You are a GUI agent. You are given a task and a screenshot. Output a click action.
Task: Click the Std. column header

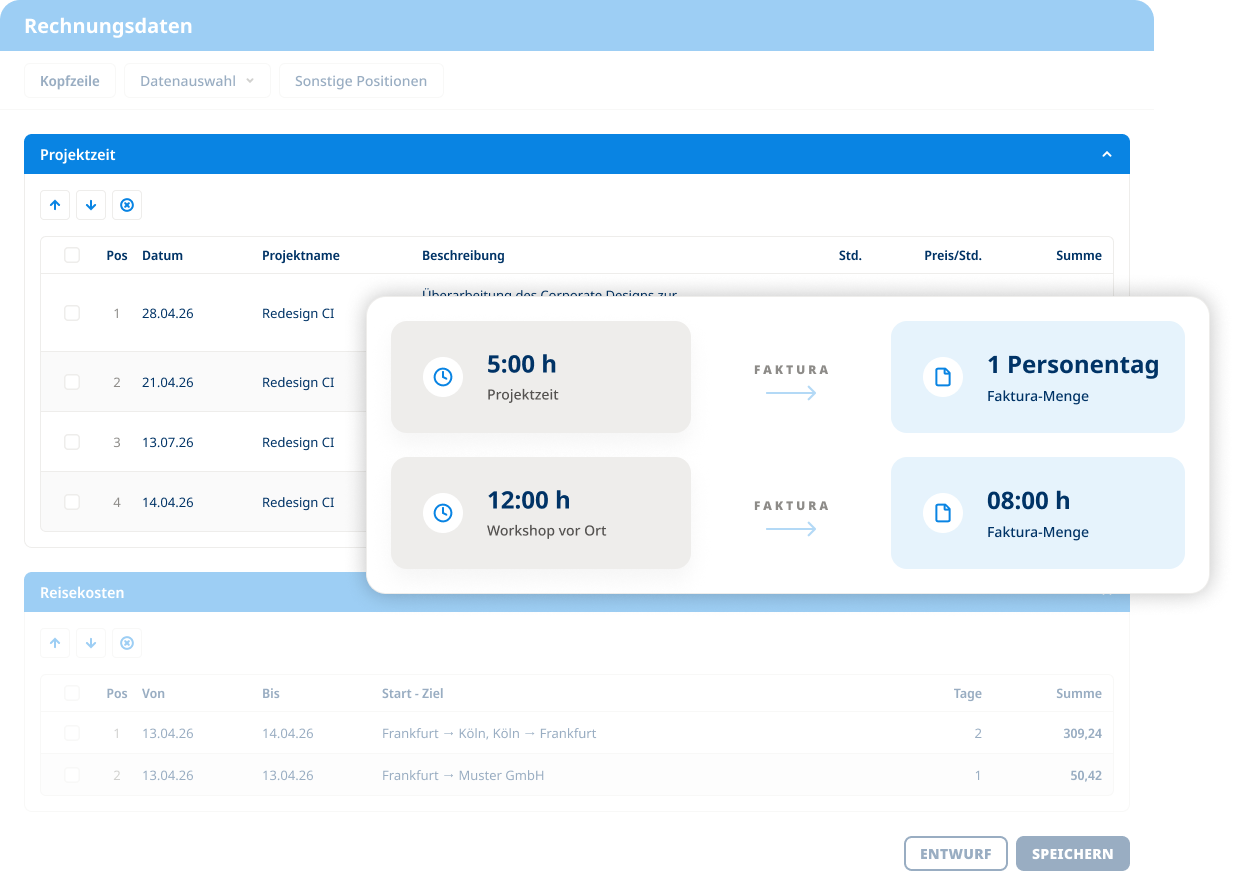(x=850, y=255)
